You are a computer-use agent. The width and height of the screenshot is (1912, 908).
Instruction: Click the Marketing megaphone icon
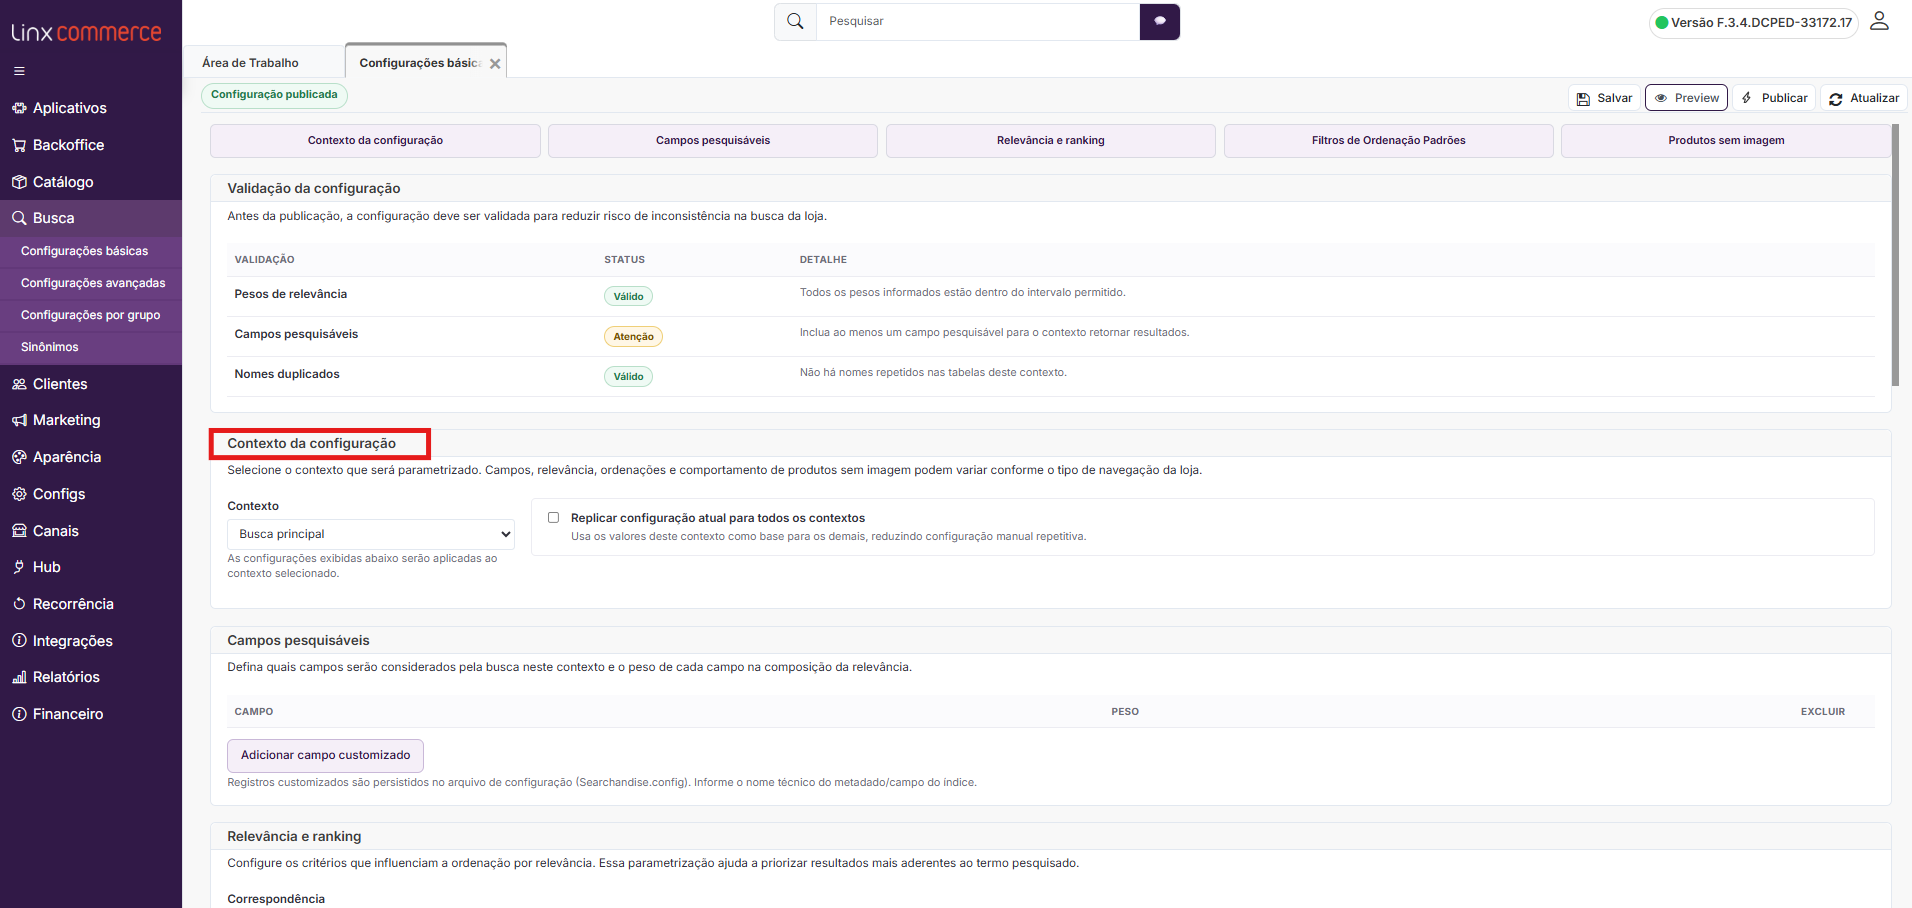[19, 420]
